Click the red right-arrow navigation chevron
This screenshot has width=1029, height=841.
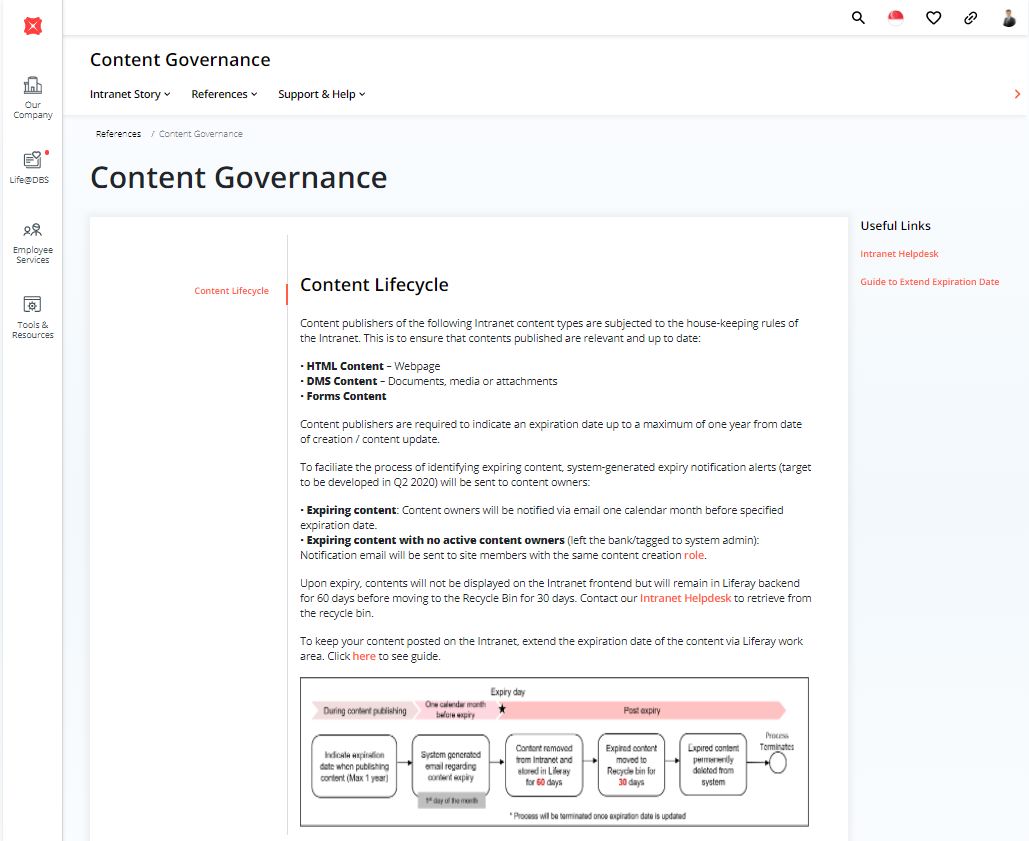click(x=1017, y=94)
